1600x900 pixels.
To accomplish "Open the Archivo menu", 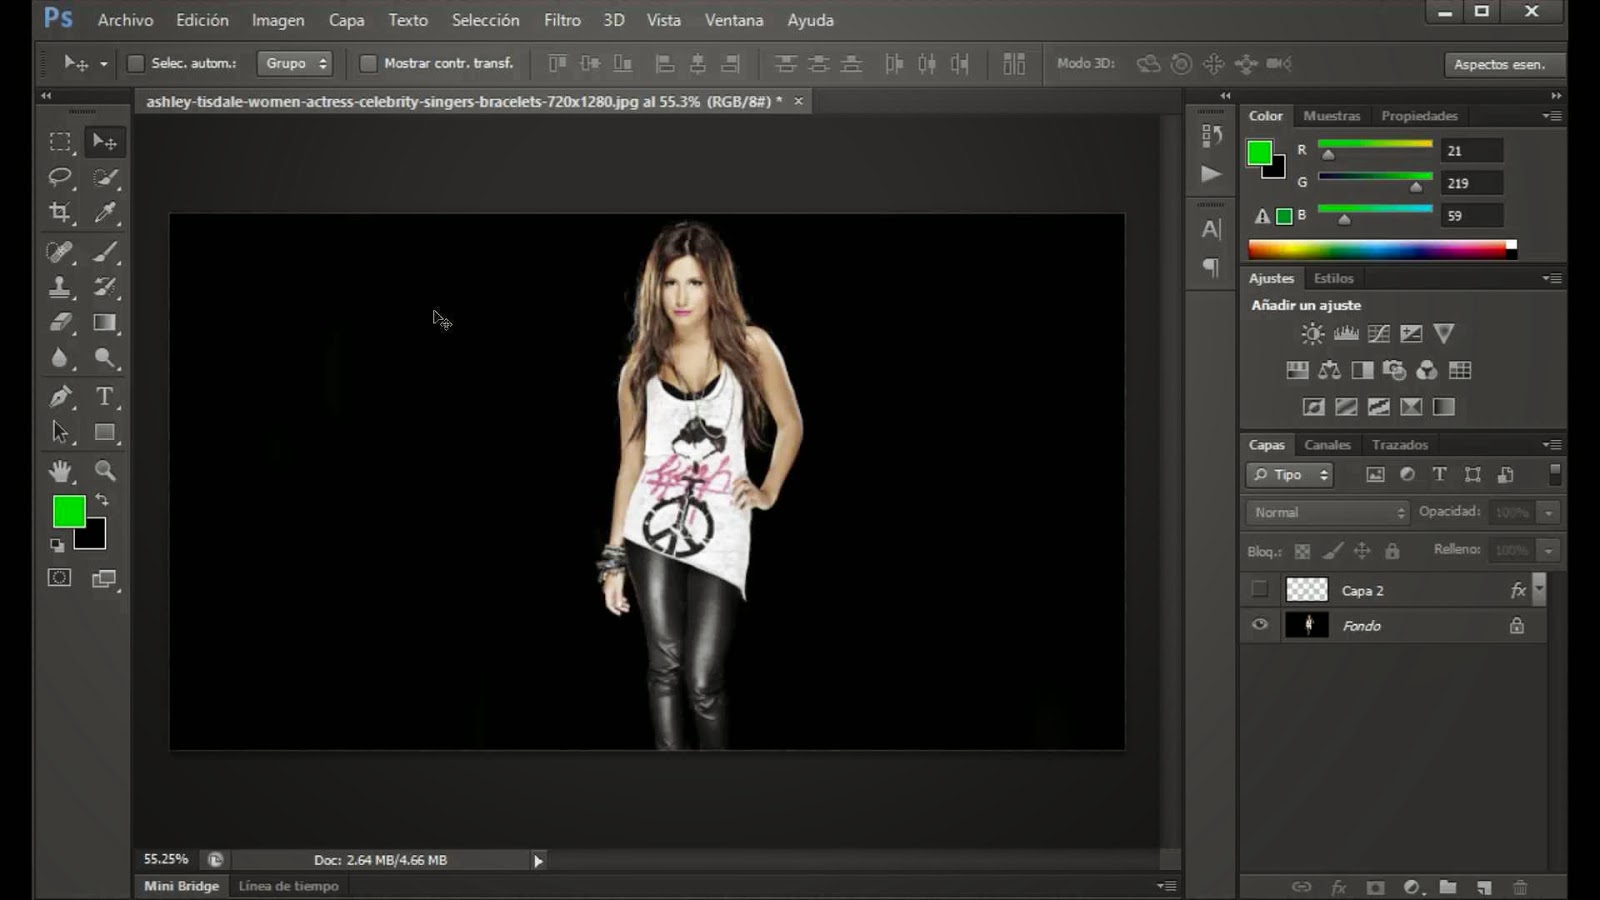I will (125, 20).
